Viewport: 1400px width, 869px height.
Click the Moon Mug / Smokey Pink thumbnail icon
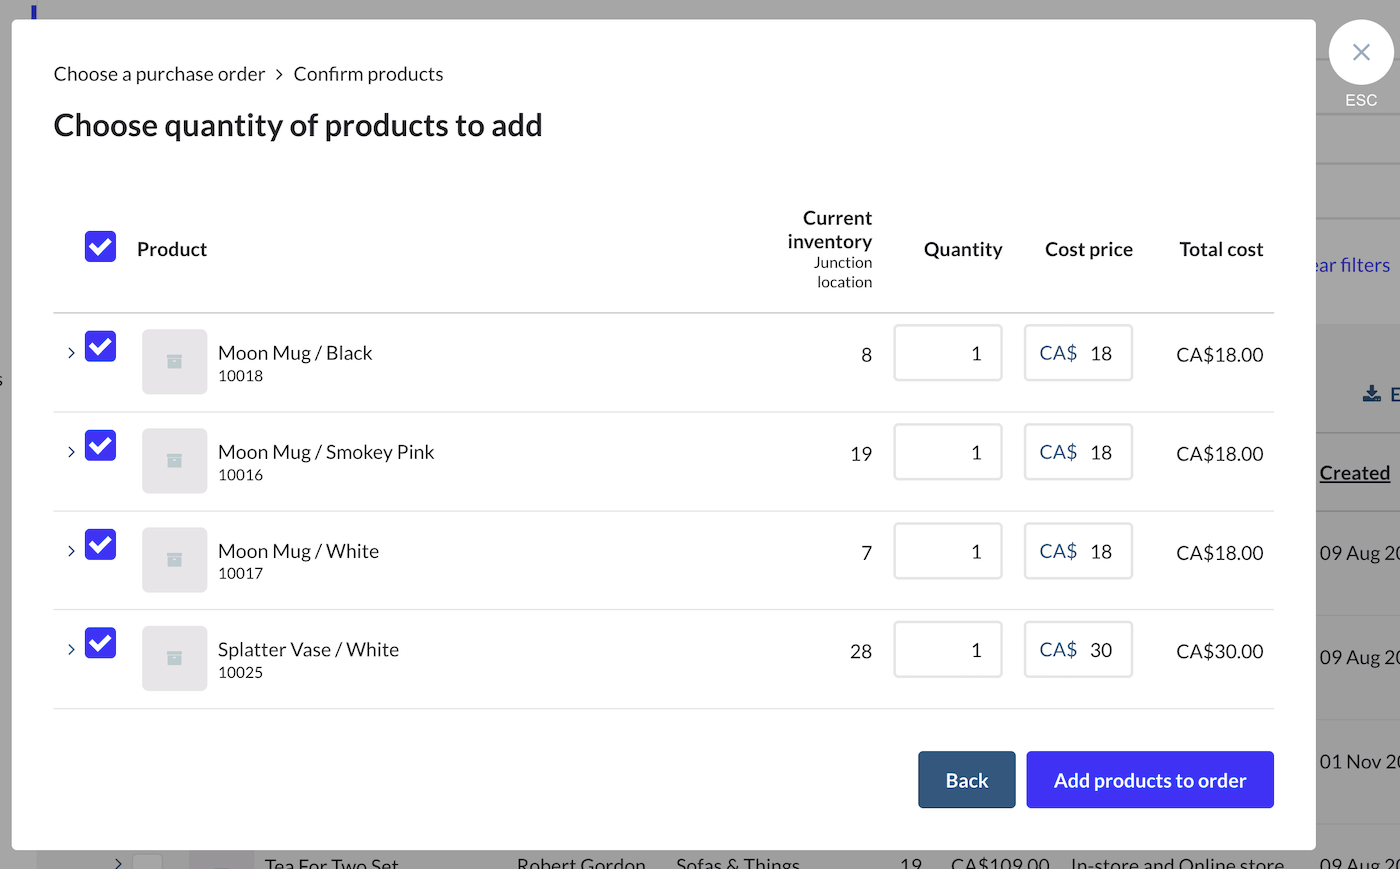[174, 461]
